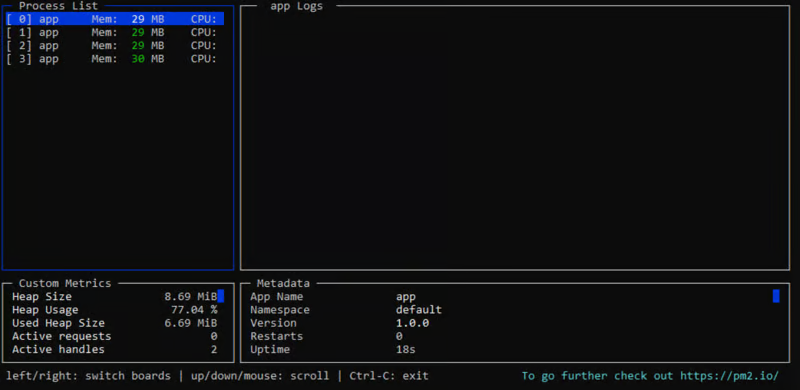Image resolution: width=800 pixels, height=390 pixels.
Task: Open the https://pm2.io/ link
Action: pos(730,376)
